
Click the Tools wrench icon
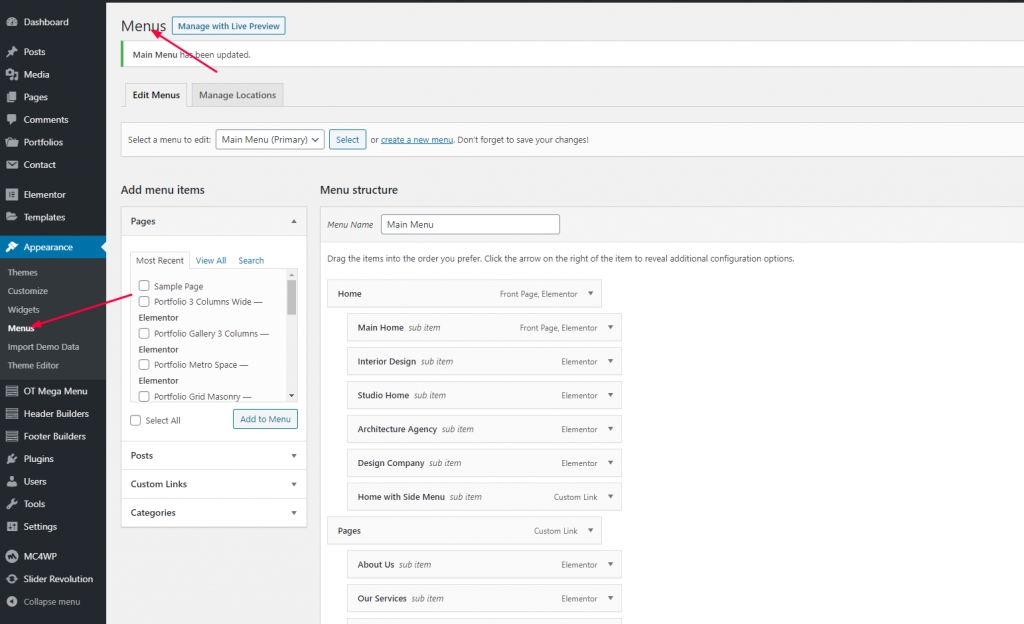click(12, 504)
